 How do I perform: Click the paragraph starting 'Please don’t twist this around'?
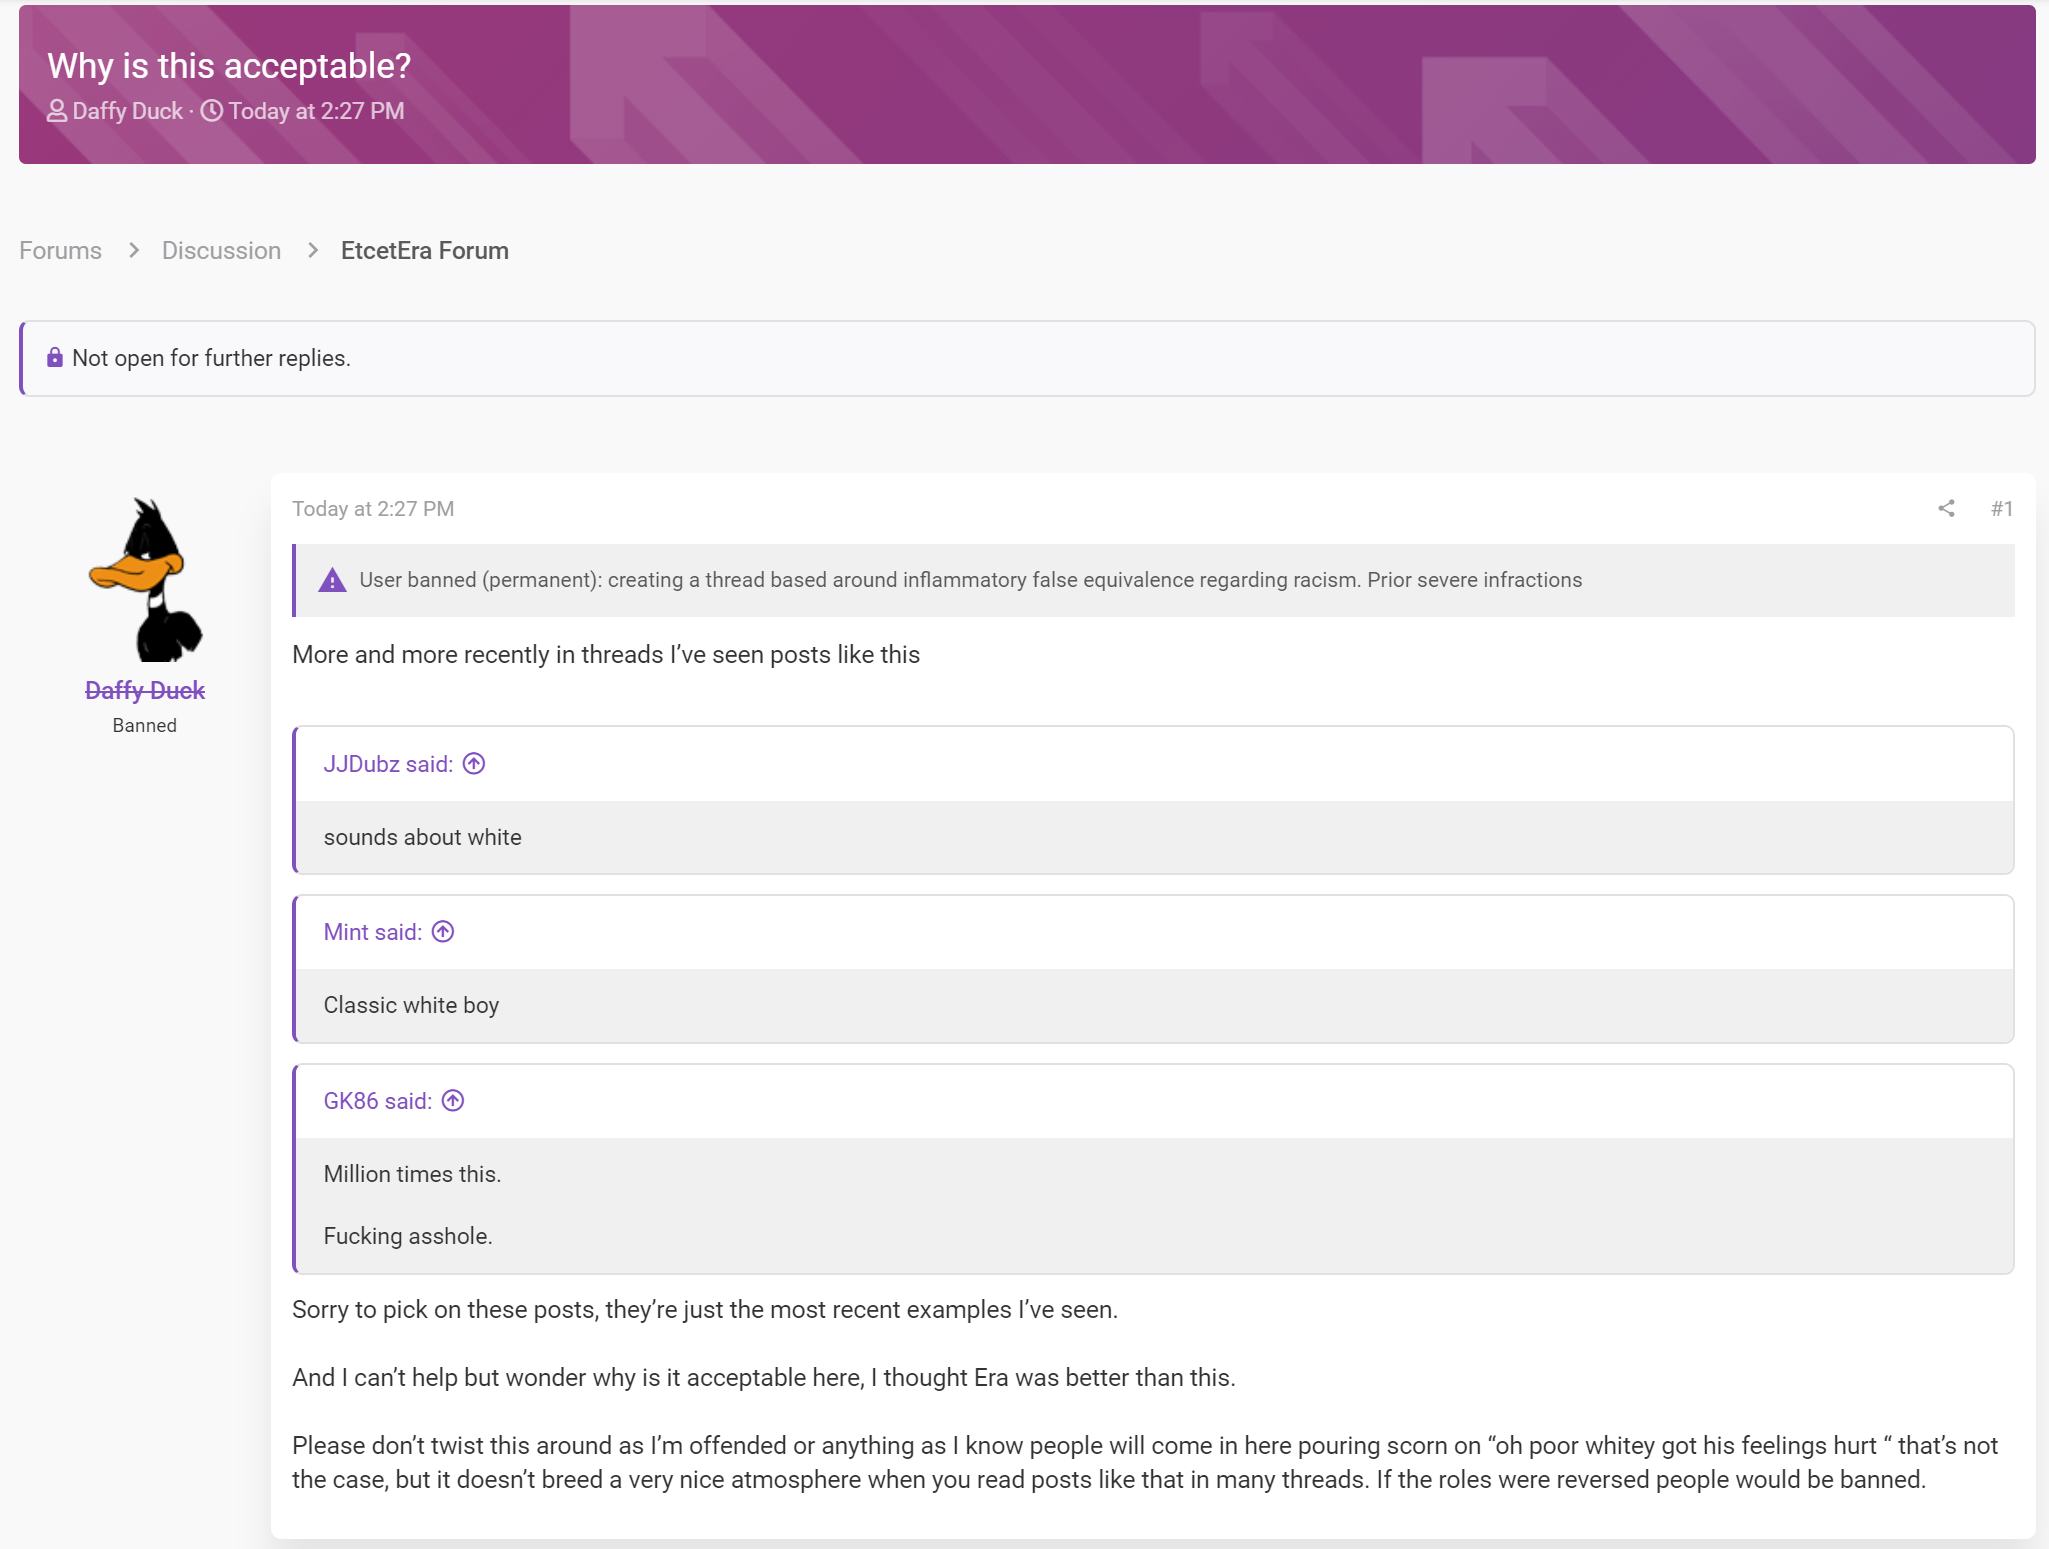[1145, 1463]
